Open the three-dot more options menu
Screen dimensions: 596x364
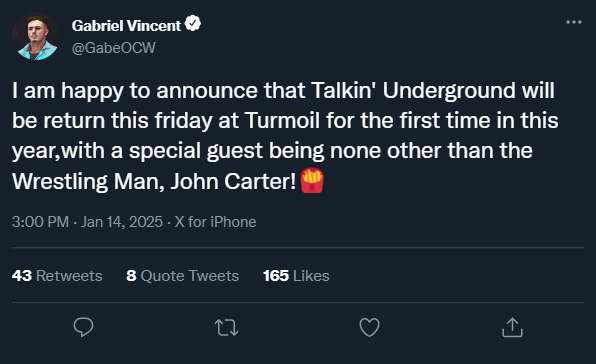pos(574,22)
